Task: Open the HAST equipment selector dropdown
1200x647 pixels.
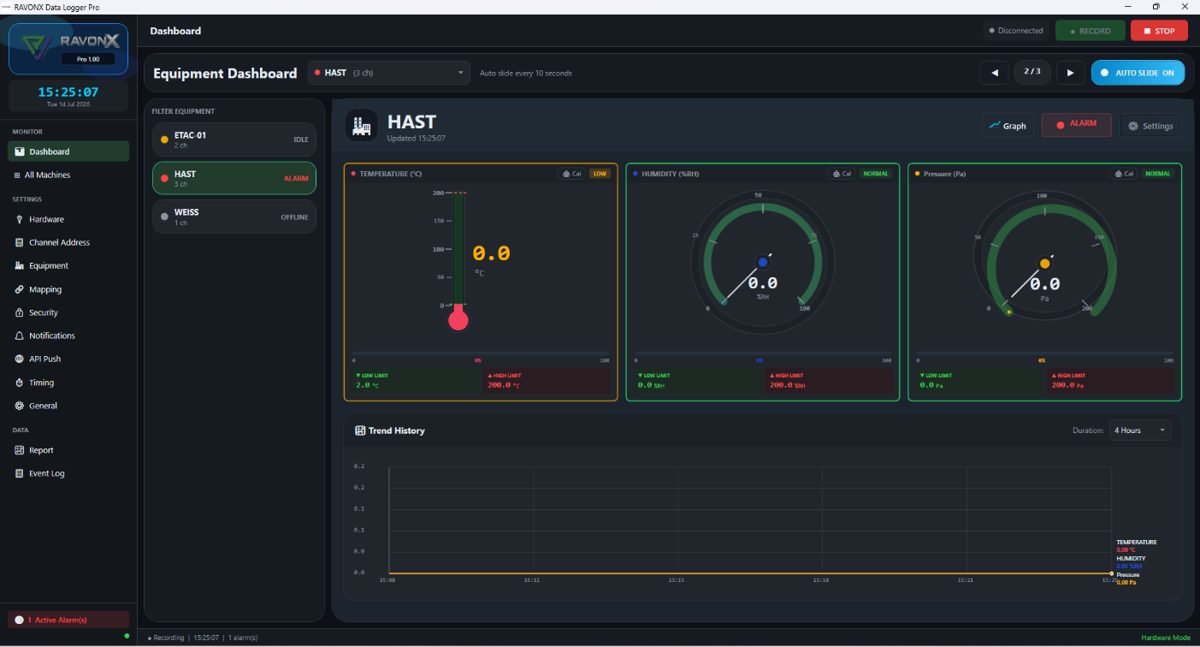Action: 389,73
